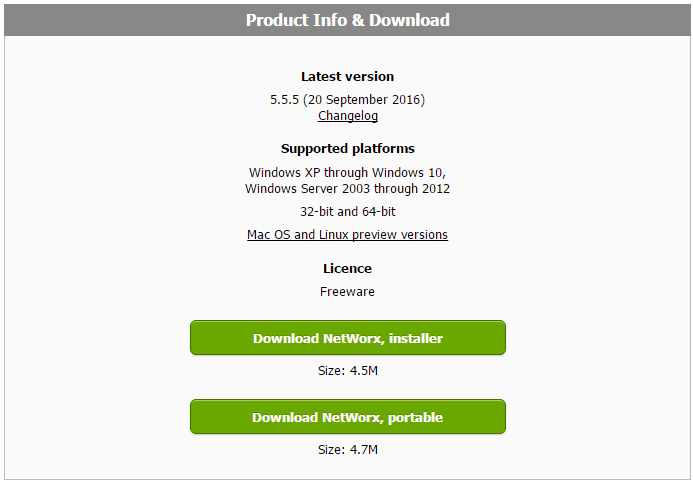Open the Changelog link
Viewport: 693px width, 482px height.
pos(348,116)
